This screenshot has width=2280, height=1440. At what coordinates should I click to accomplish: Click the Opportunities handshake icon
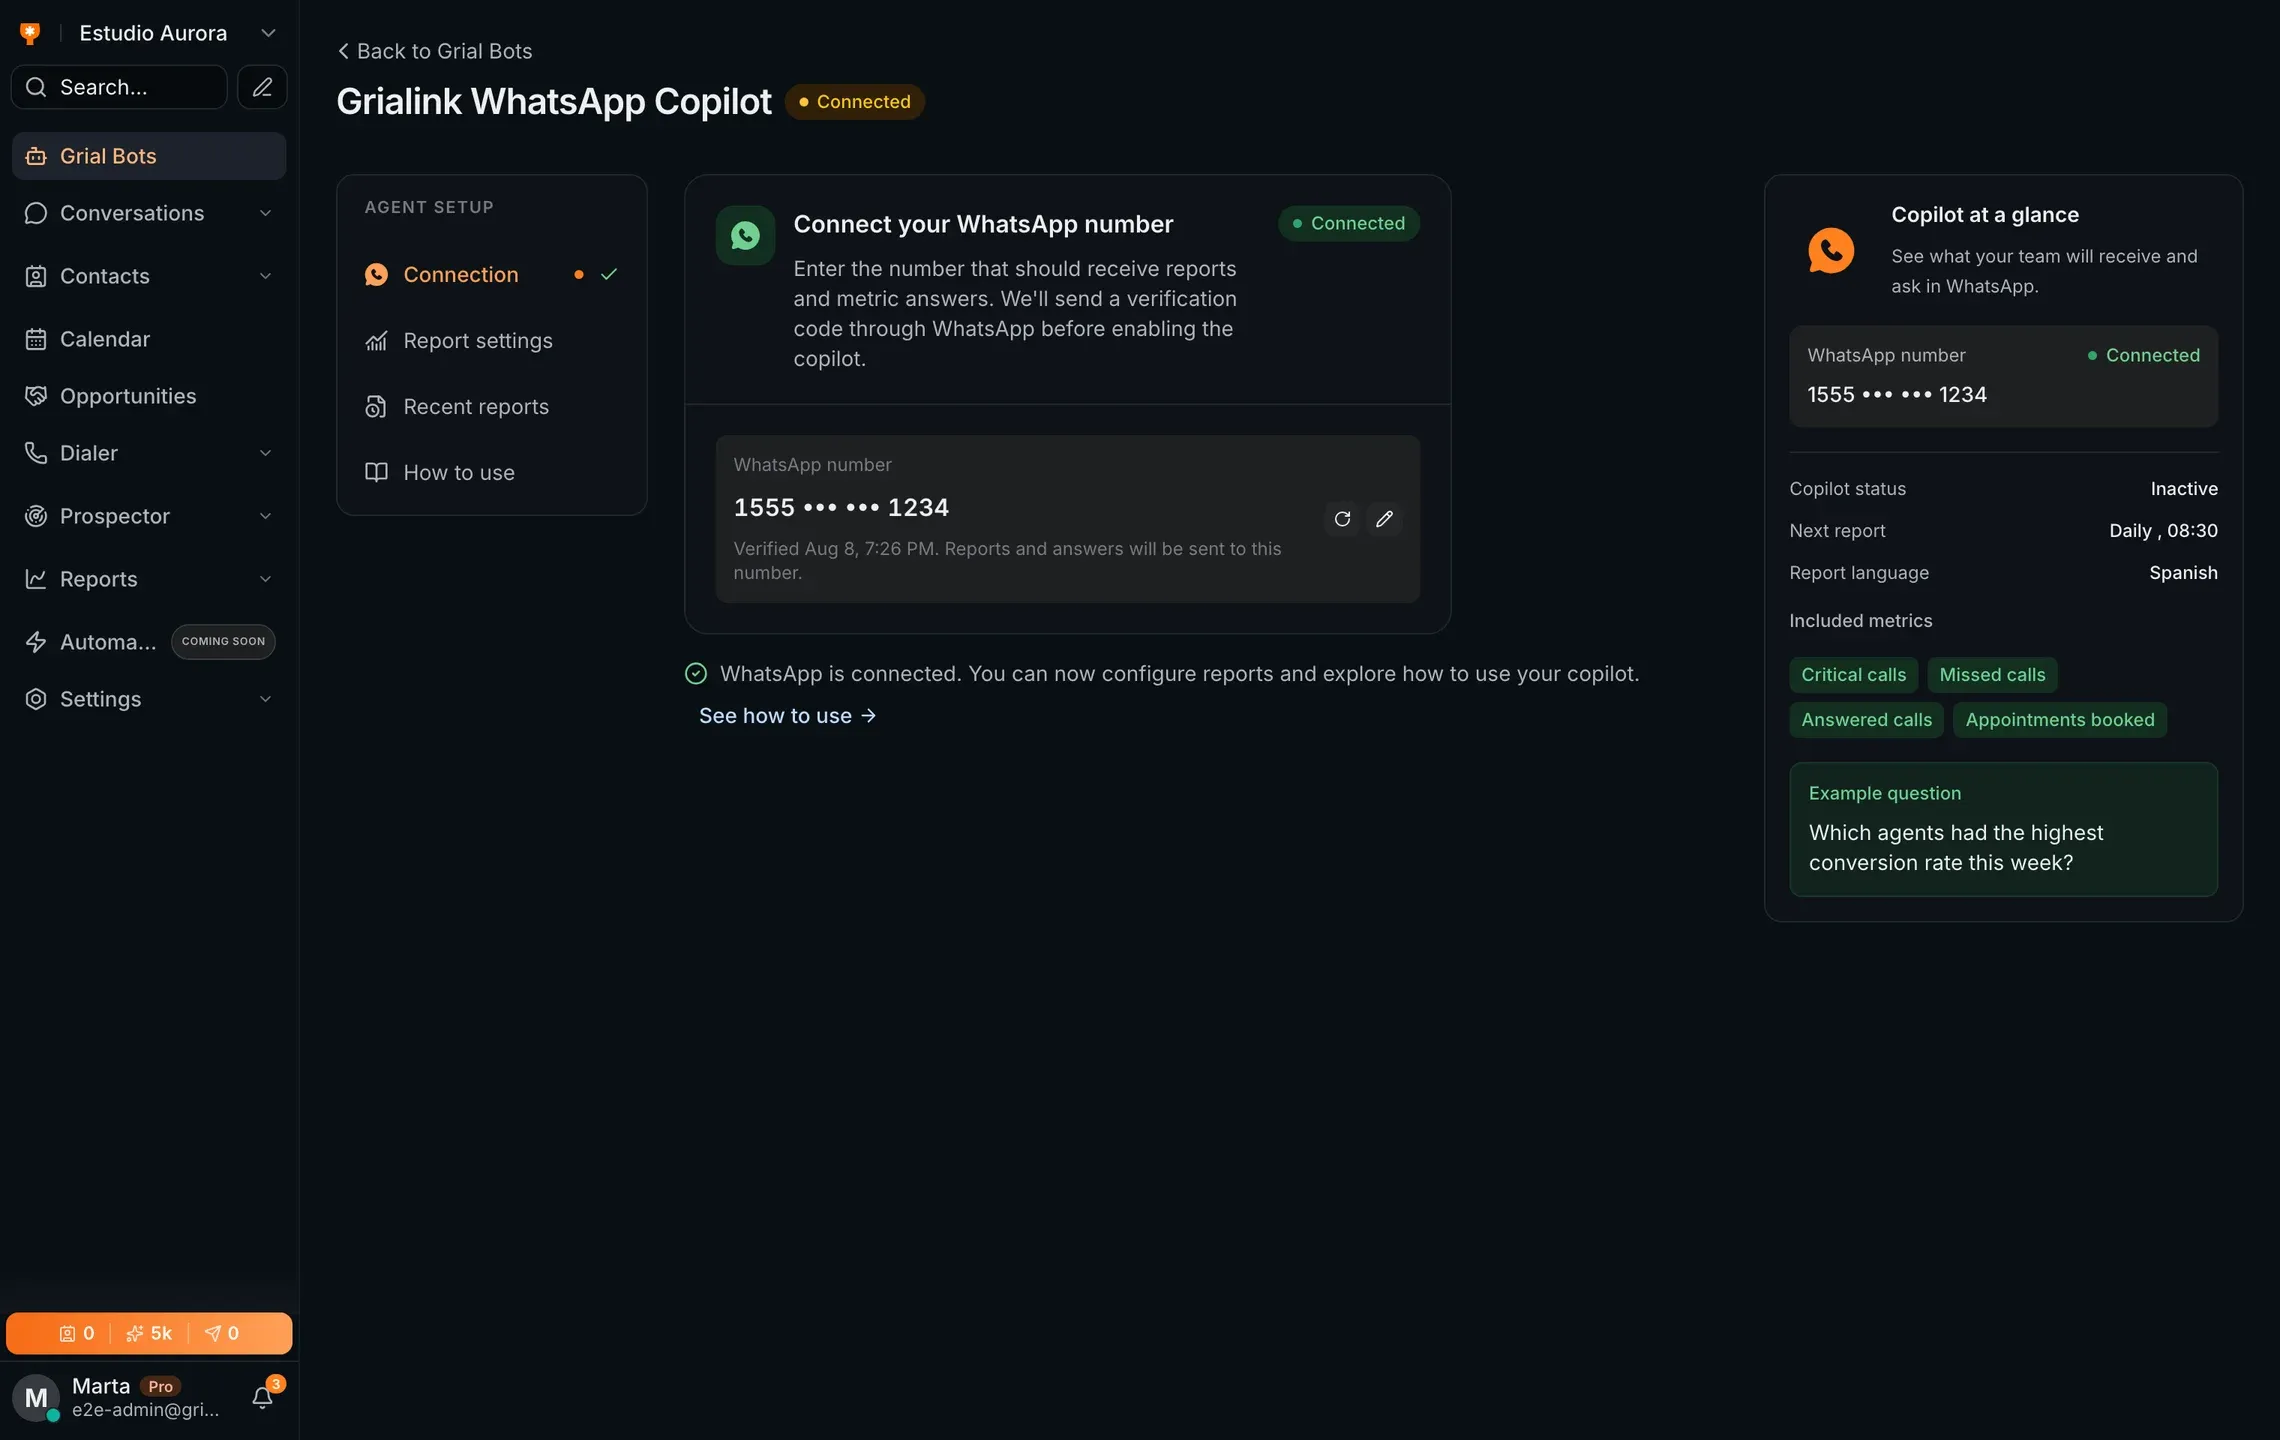[x=36, y=396]
